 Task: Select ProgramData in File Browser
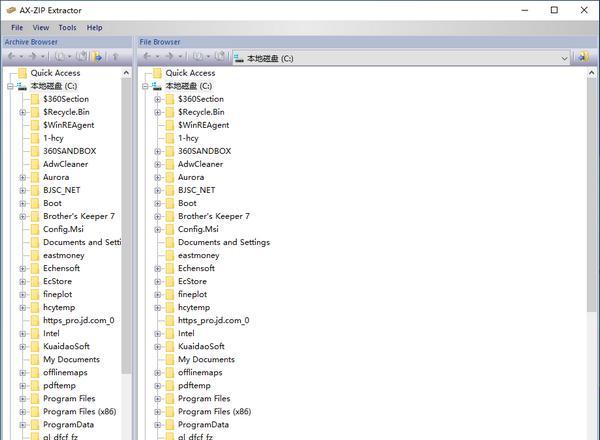(203, 425)
